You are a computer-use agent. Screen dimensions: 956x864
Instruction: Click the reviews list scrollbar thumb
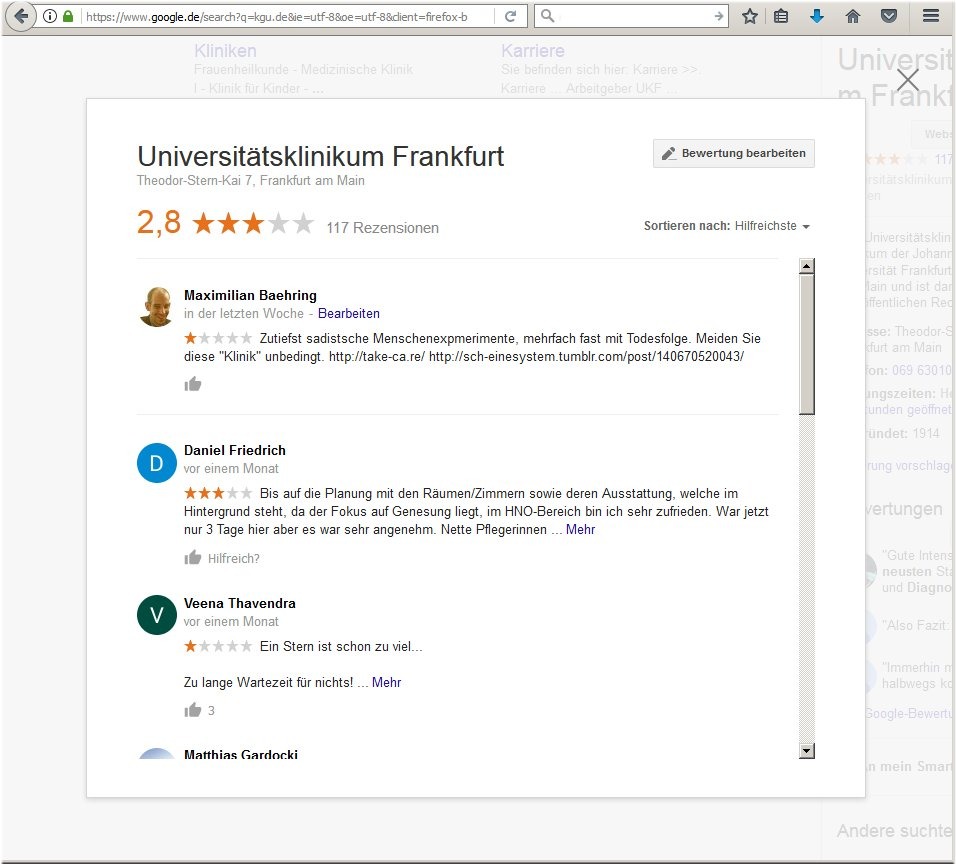pos(807,344)
